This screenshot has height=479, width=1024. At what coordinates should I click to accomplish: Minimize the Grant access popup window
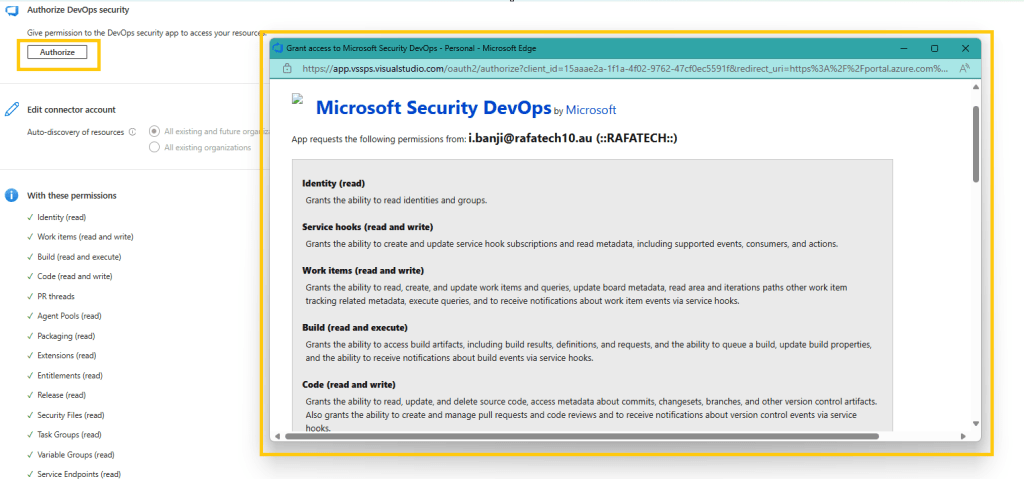tap(903, 48)
